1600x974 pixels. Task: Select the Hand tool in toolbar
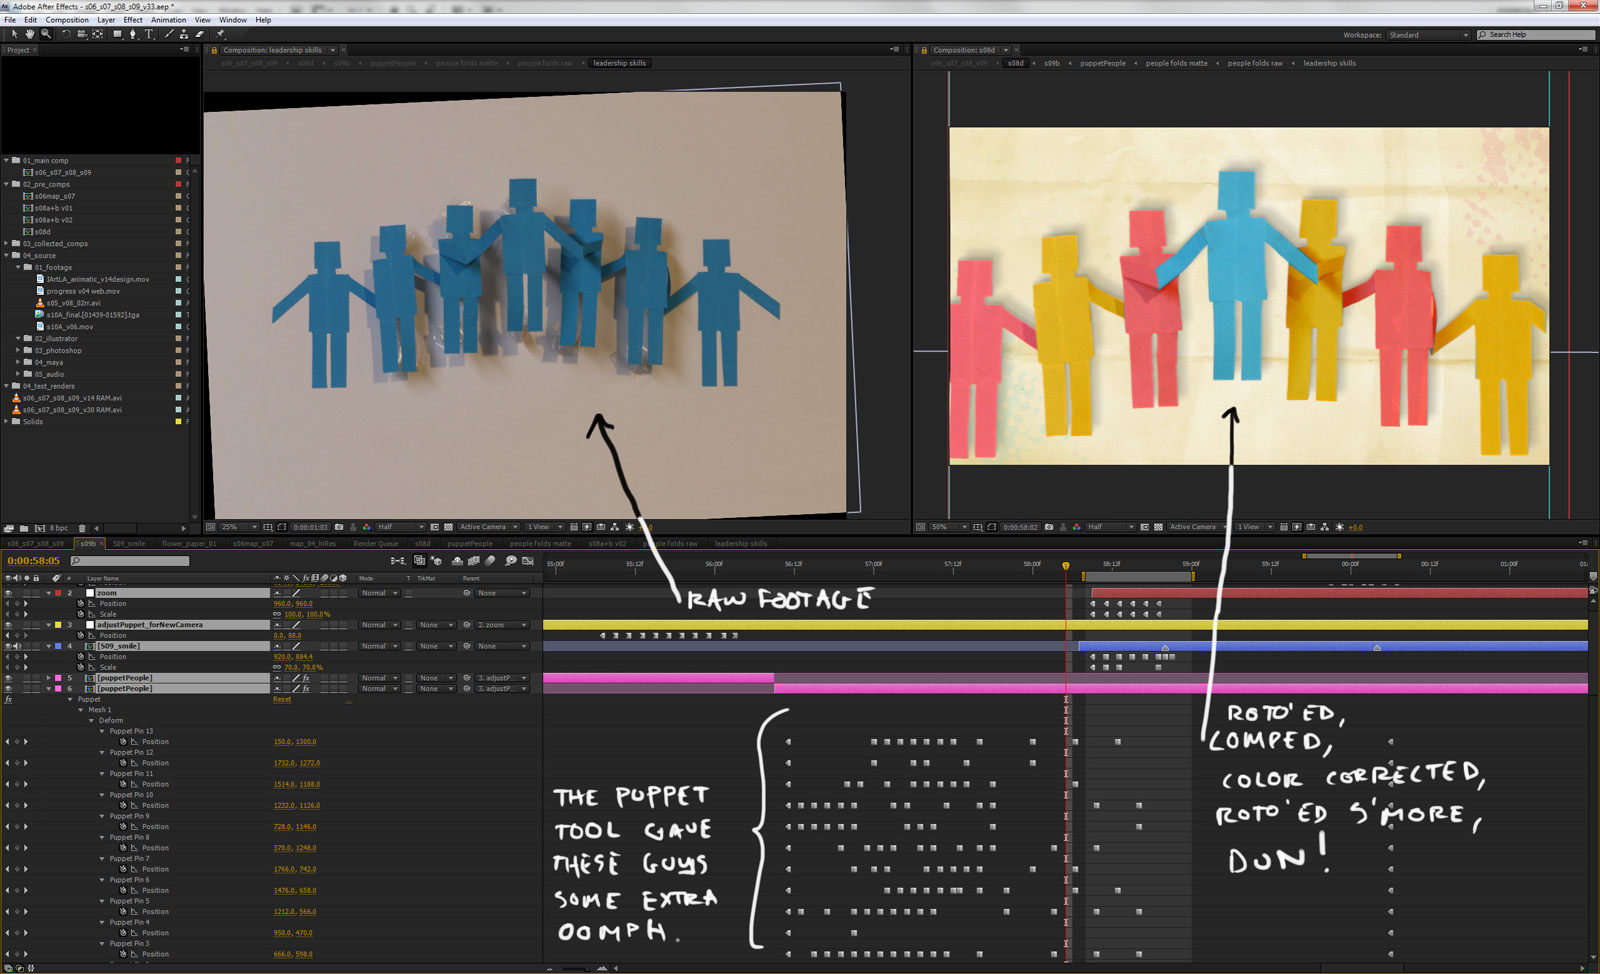point(30,34)
